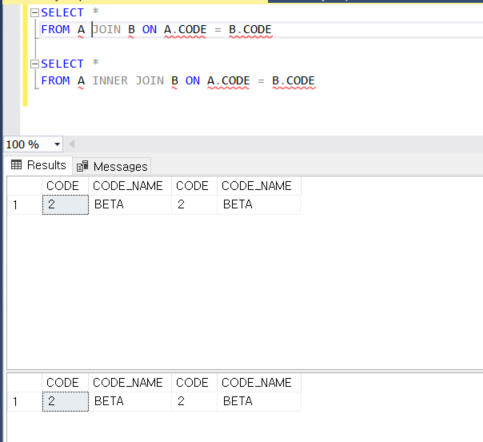The height and width of the screenshot is (442, 483).
Task: Click first CODE column header in top grid
Action: pos(65,186)
